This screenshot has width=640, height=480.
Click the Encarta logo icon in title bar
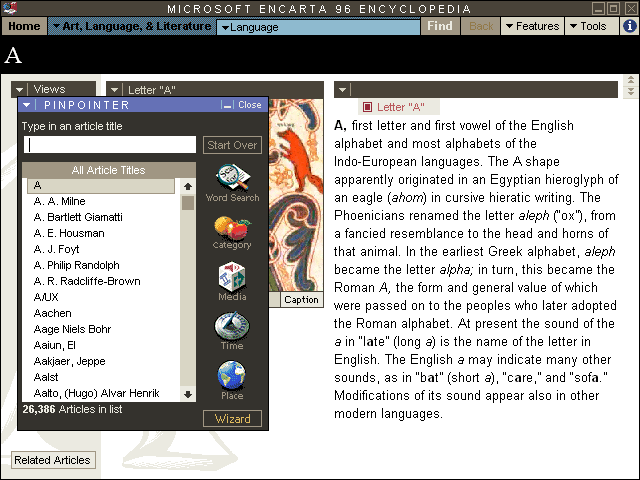click(9, 7)
